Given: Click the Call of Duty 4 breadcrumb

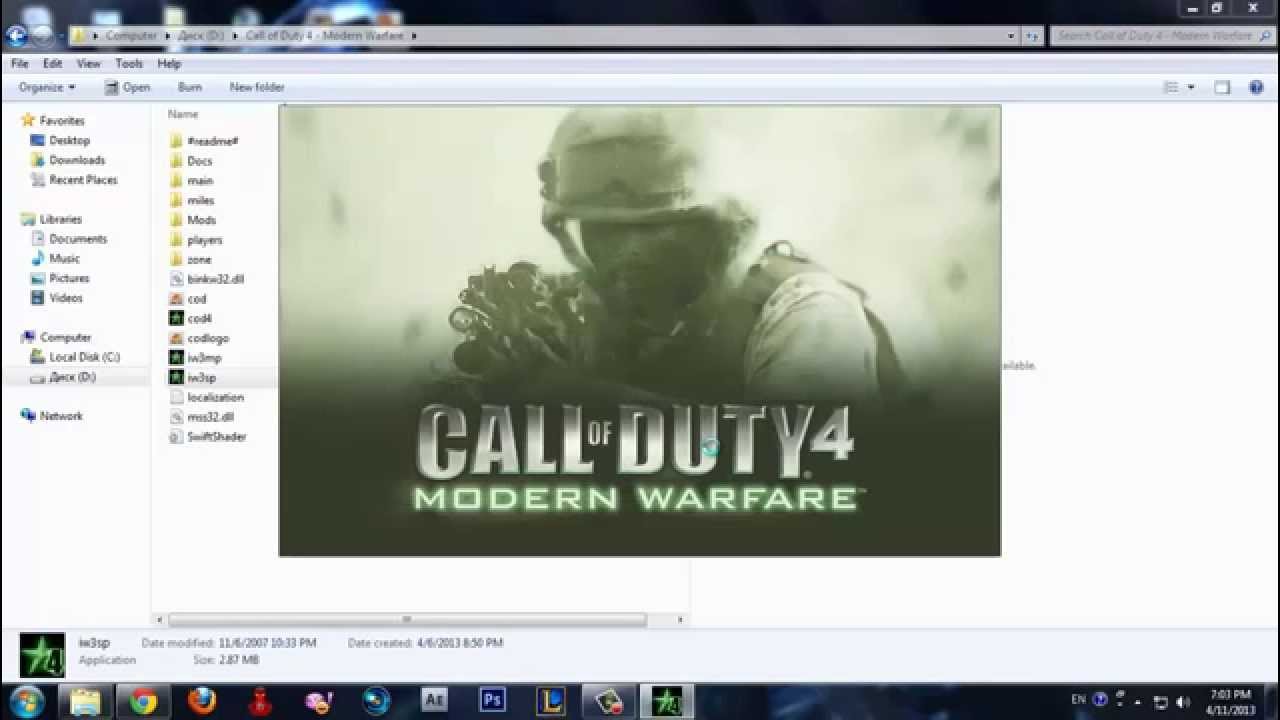Looking at the screenshot, I should coord(325,36).
